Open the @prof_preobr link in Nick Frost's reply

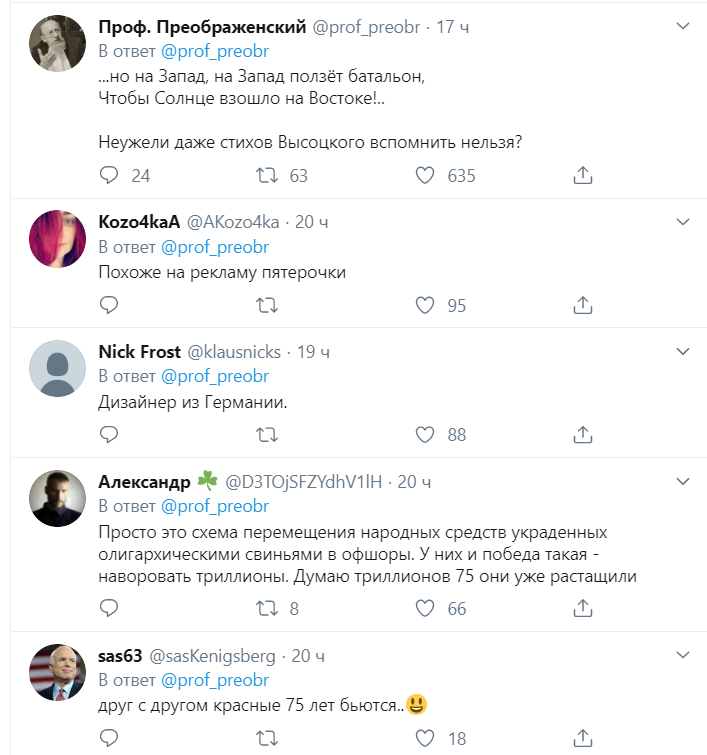coord(214,377)
